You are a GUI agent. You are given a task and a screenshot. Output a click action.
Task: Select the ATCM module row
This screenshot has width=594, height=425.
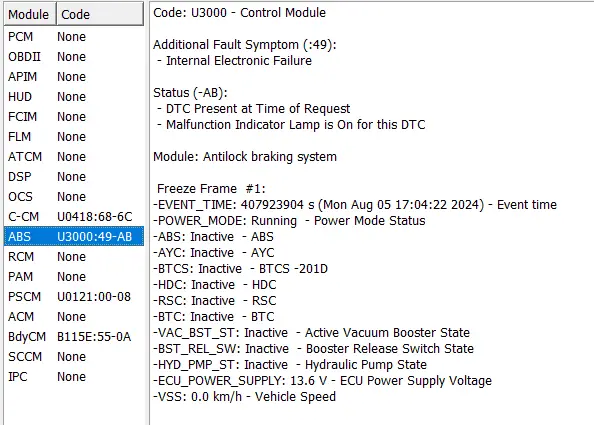[74, 157]
